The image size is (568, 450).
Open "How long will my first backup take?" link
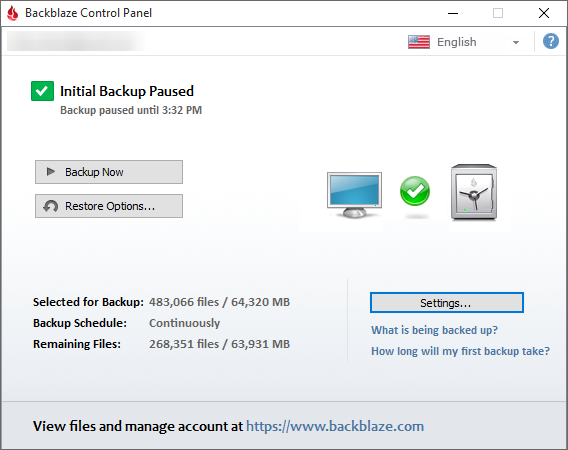(x=460, y=351)
